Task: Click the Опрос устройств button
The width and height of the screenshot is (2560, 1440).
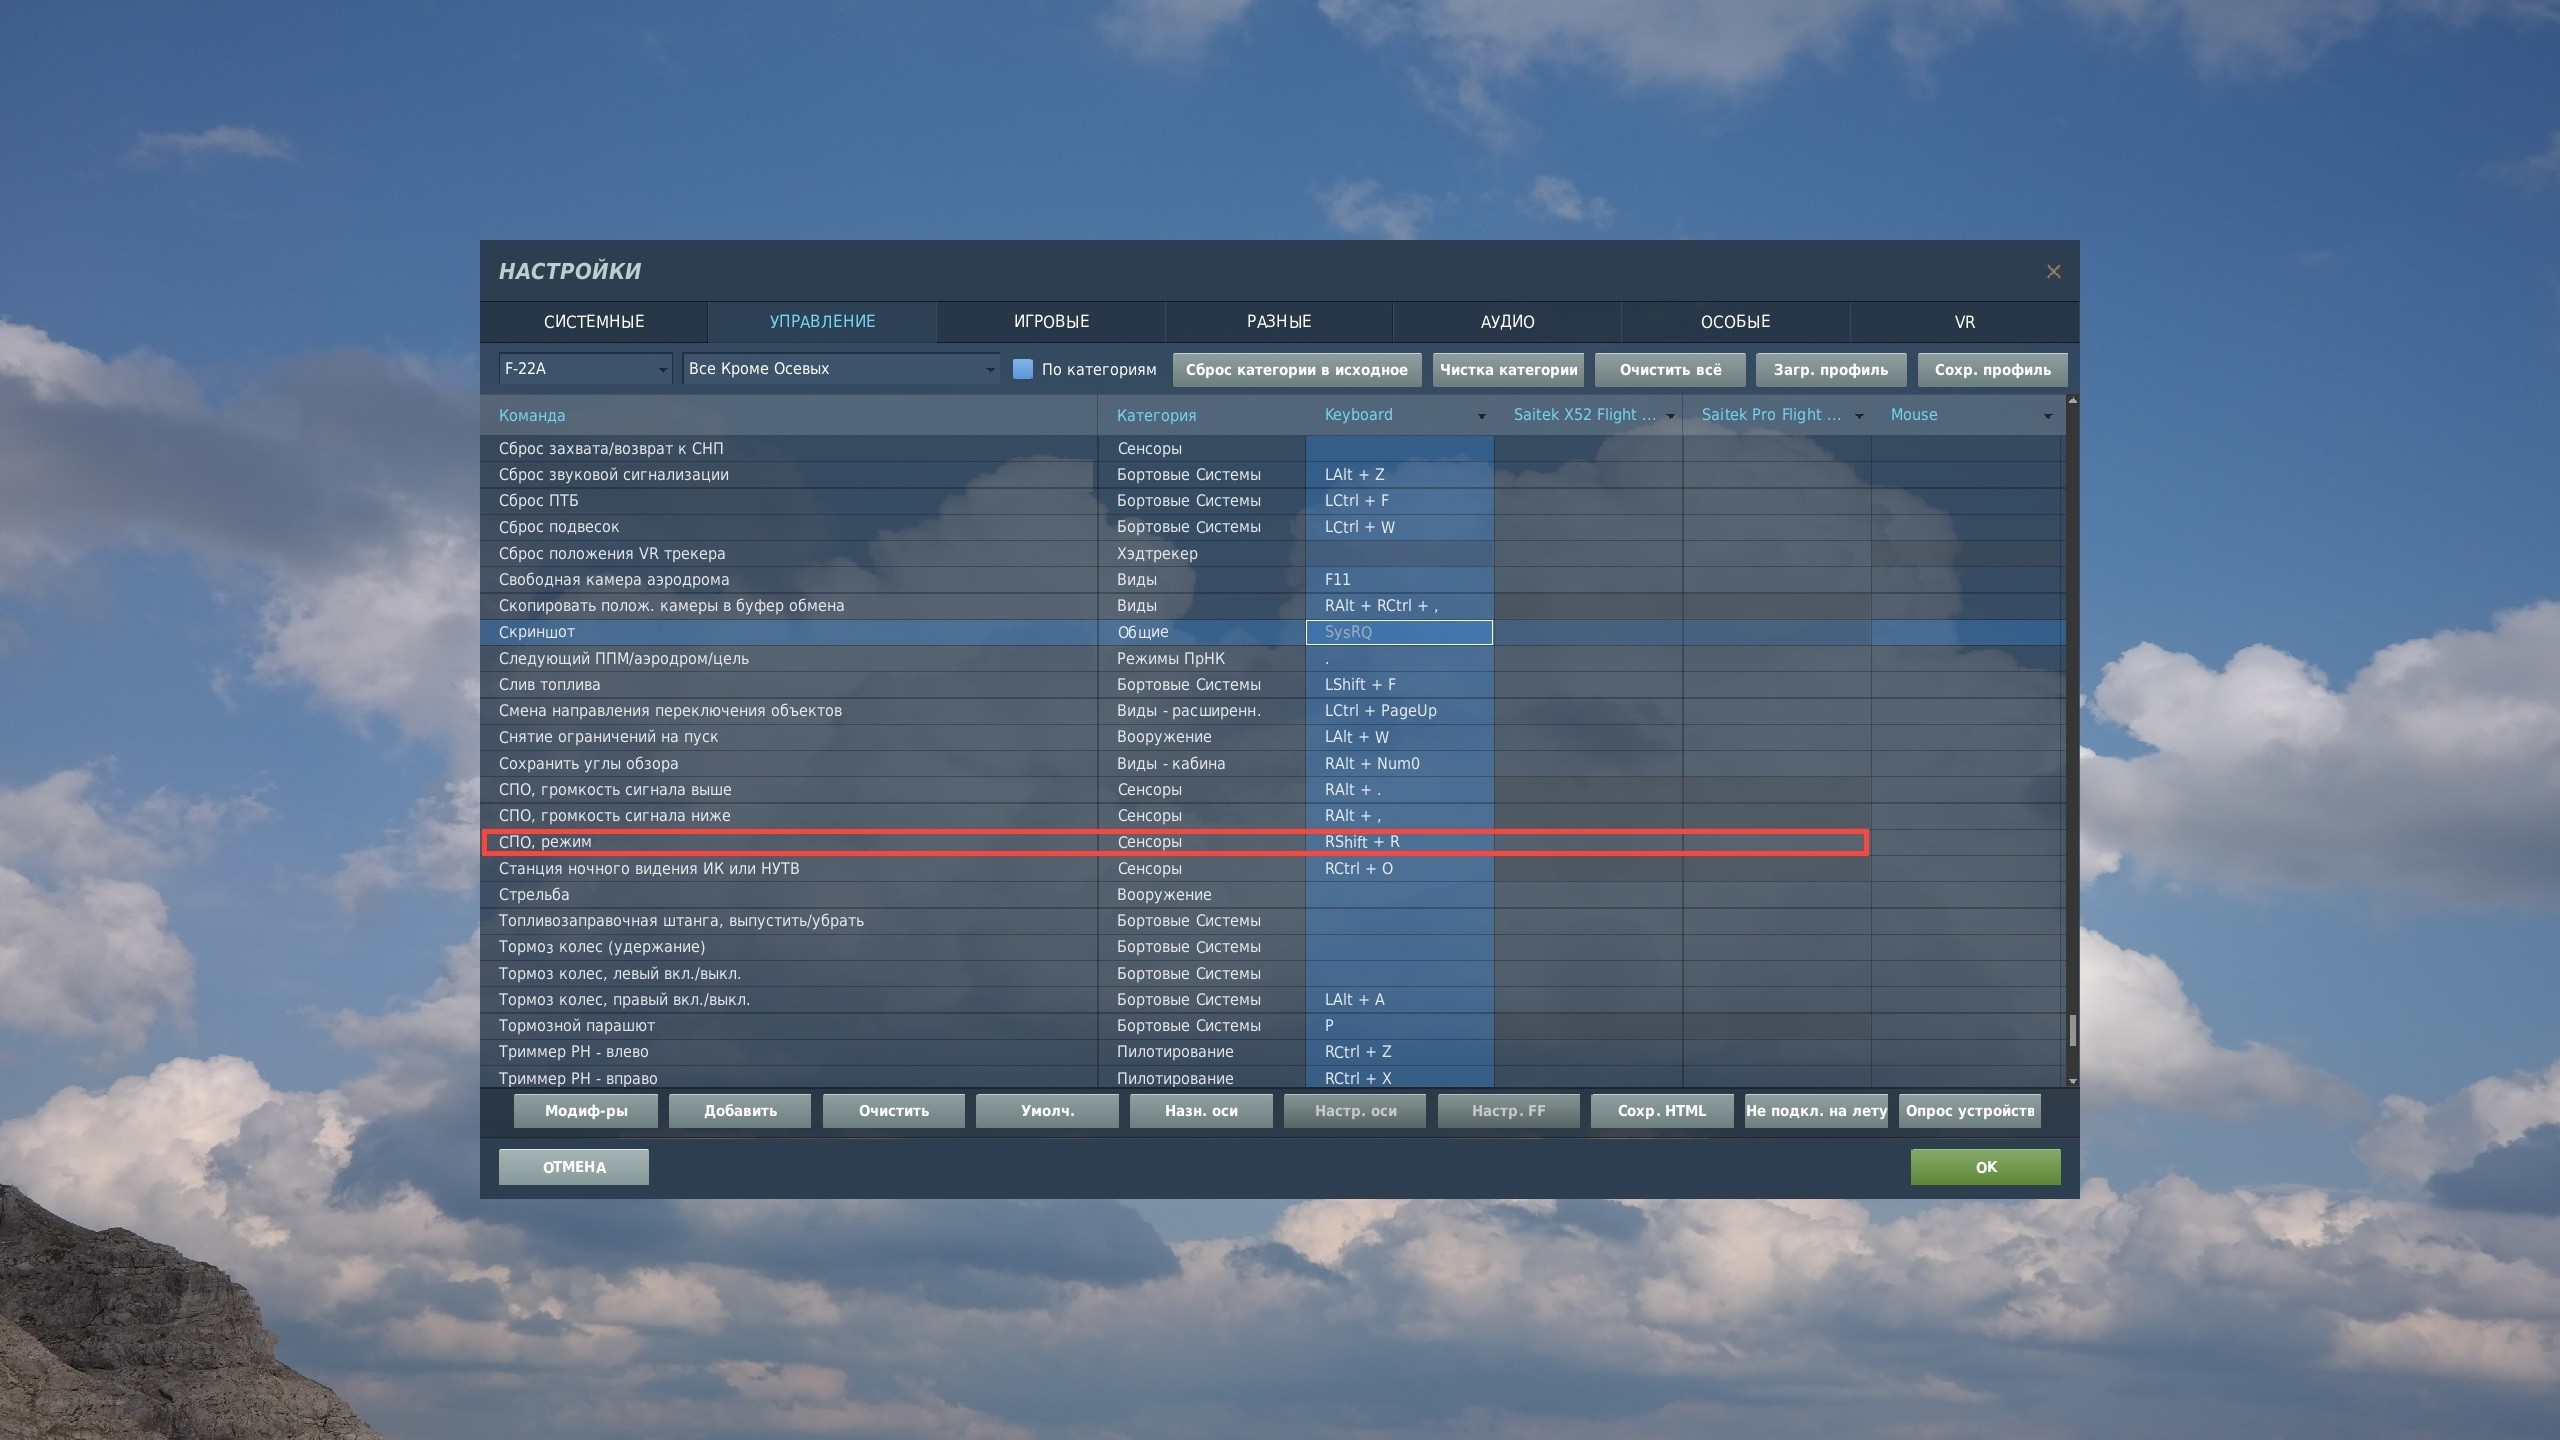Action: click(x=1970, y=1111)
